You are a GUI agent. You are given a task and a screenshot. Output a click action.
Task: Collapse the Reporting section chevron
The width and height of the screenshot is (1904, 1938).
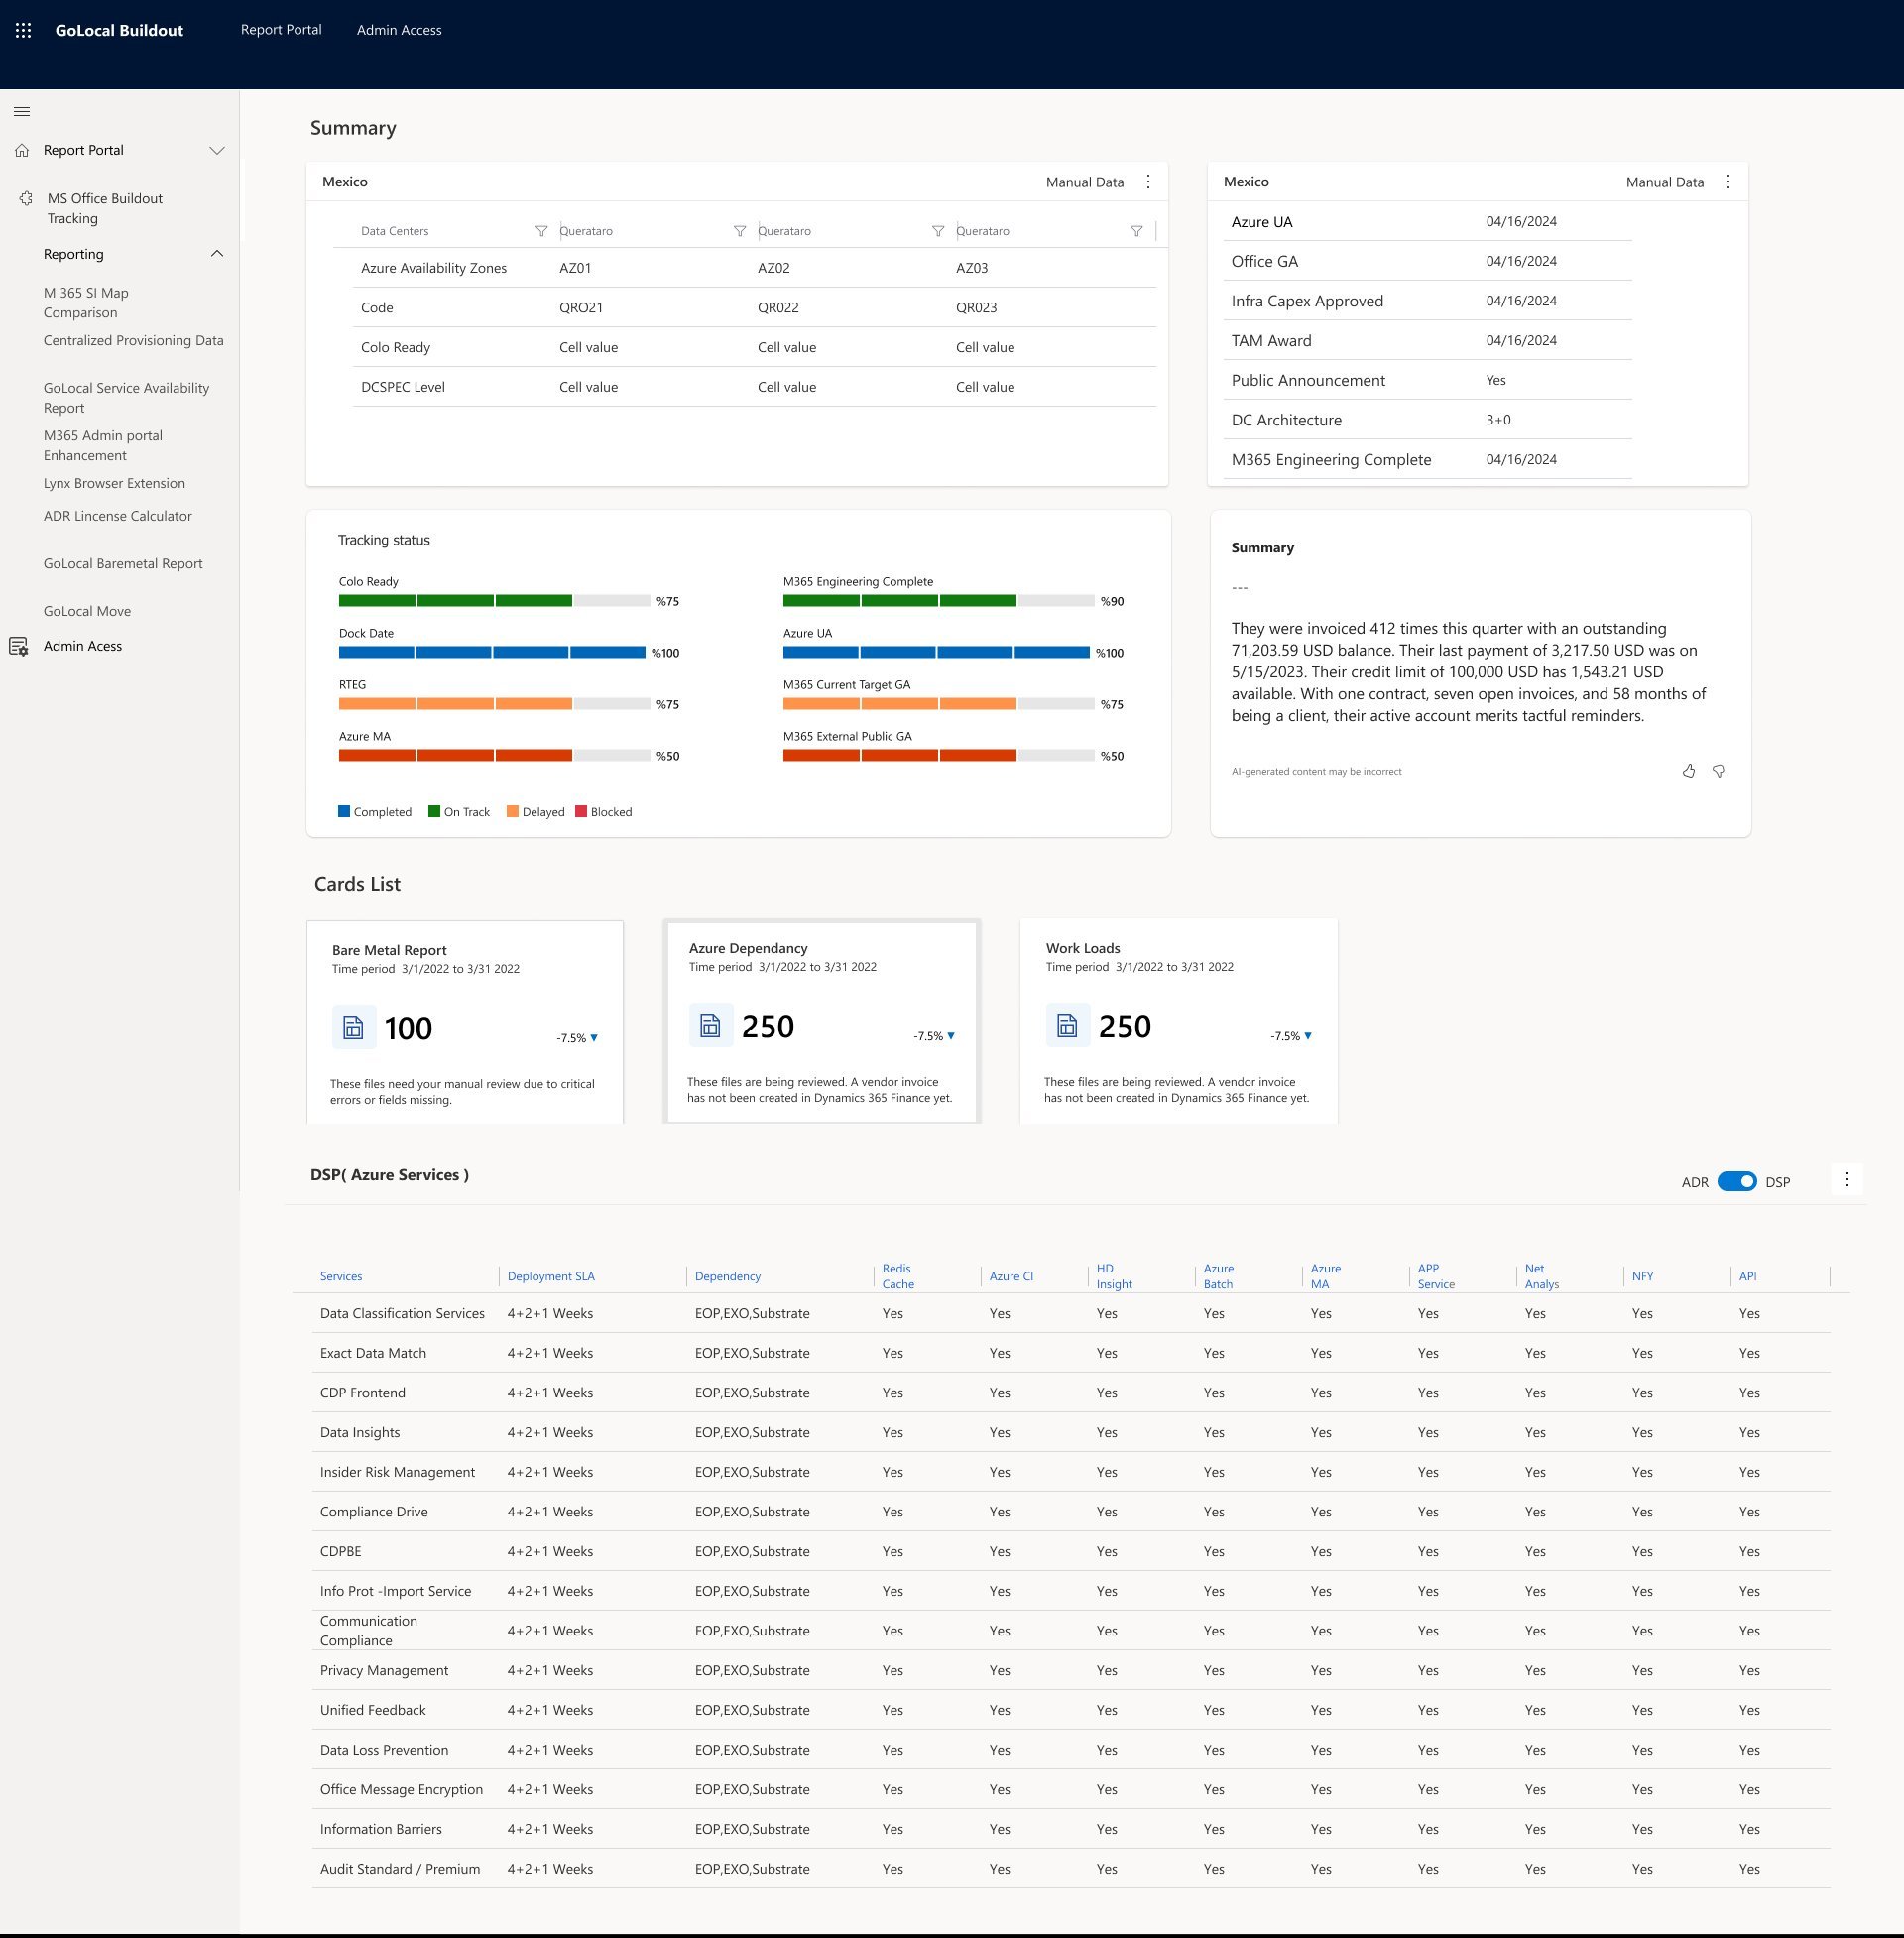click(217, 254)
